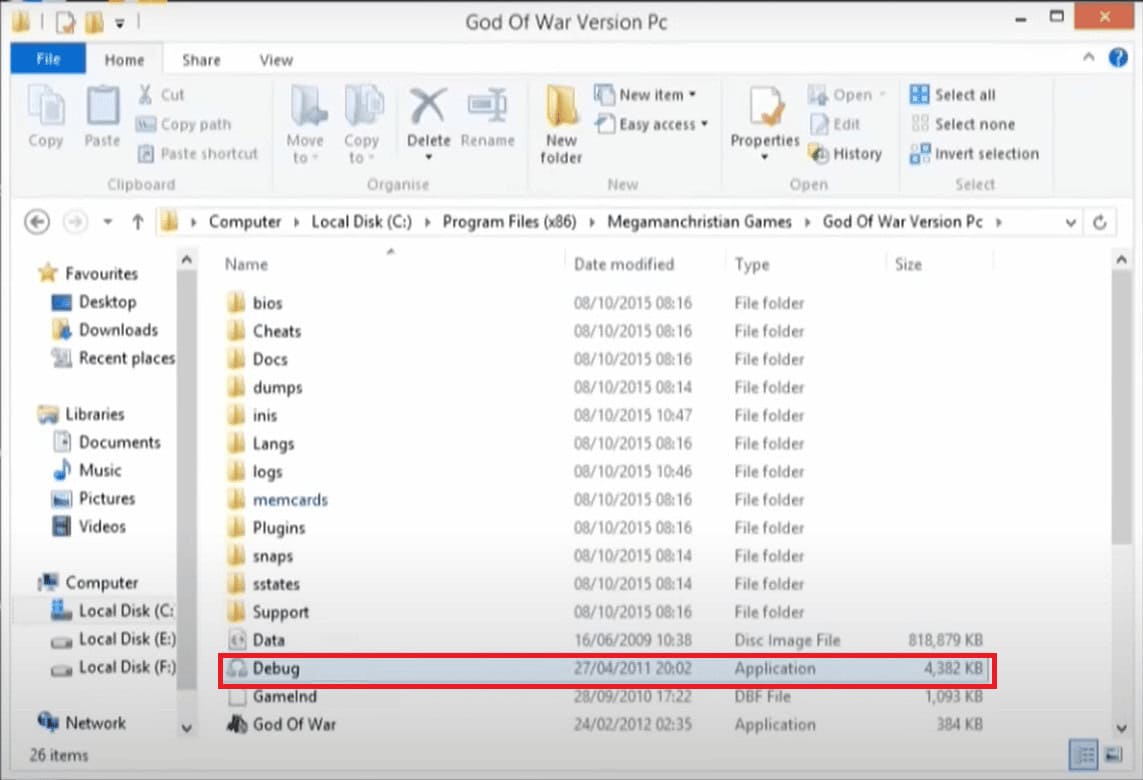1143x780 pixels.
Task: Switch to the Home ribbon tab
Action: coord(124,60)
